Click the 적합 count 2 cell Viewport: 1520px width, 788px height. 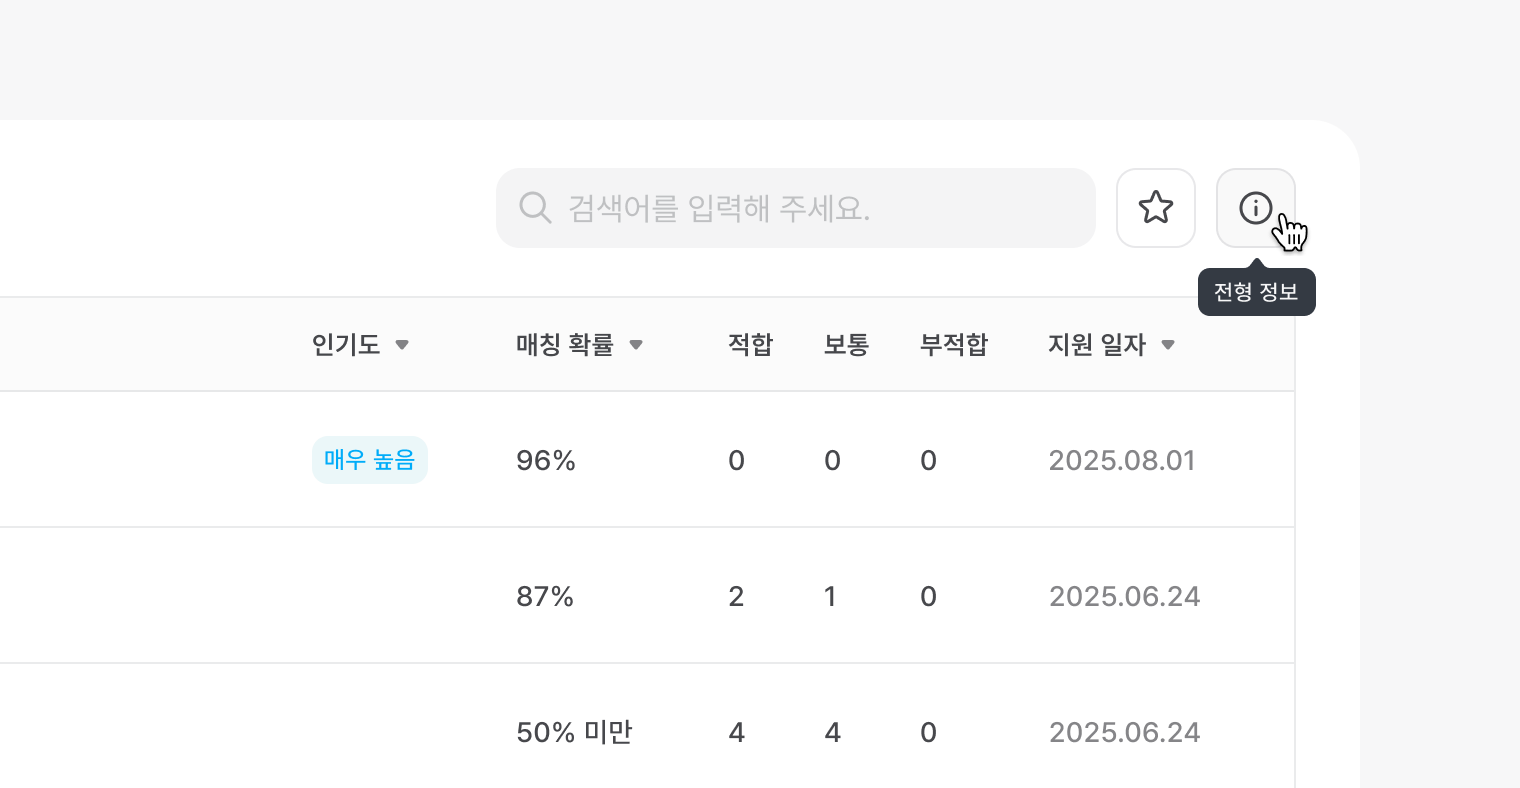pyautogui.click(x=736, y=597)
